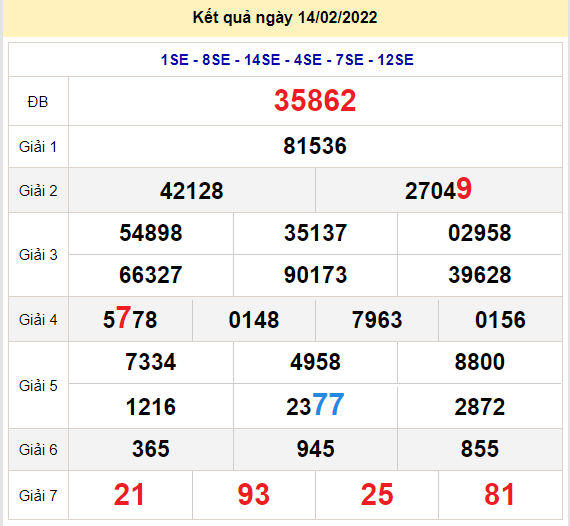Select second prize number 42128
This screenshot has height=526, width=570.
(192, 191)
